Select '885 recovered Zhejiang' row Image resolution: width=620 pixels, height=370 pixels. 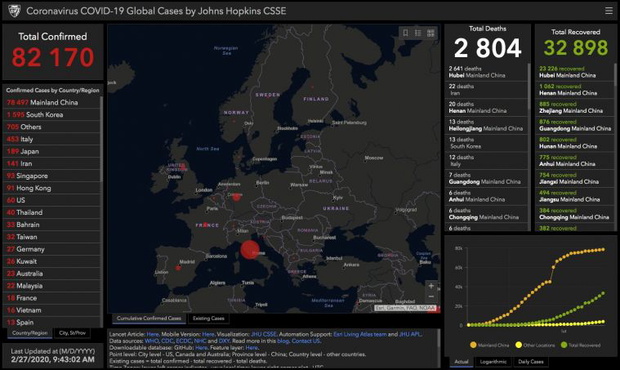tap(575, 108)
